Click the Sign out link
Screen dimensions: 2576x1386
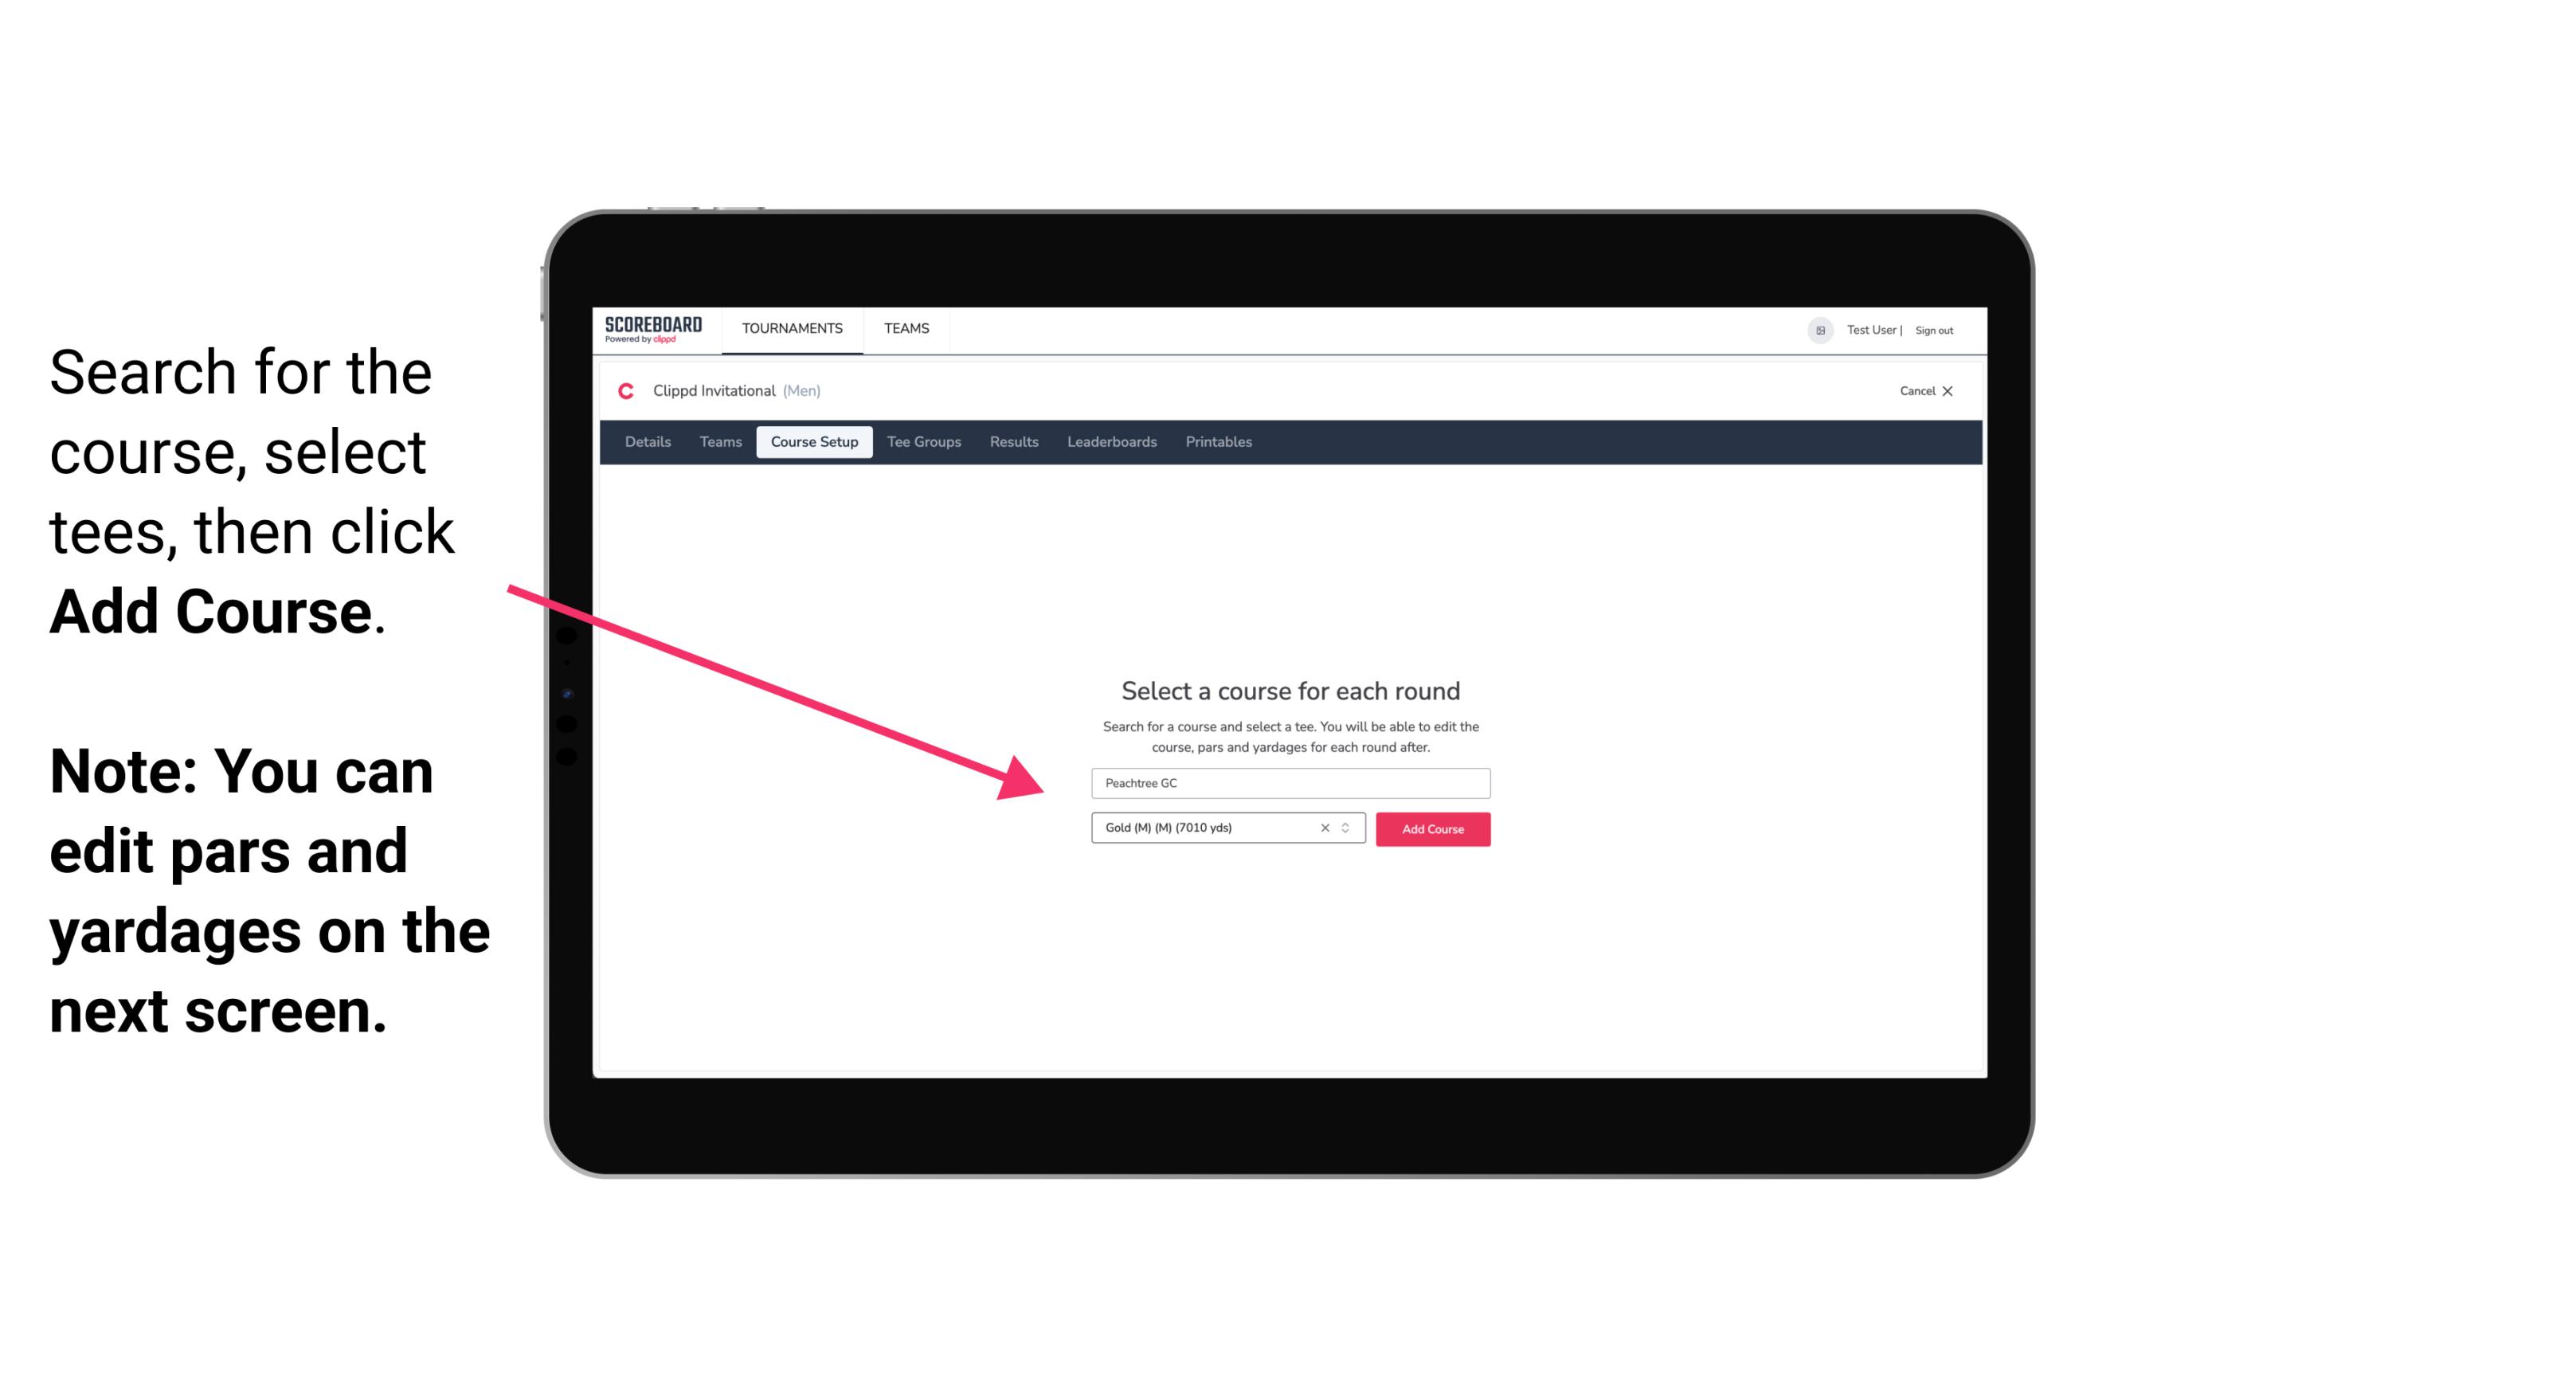(1935, 330)
